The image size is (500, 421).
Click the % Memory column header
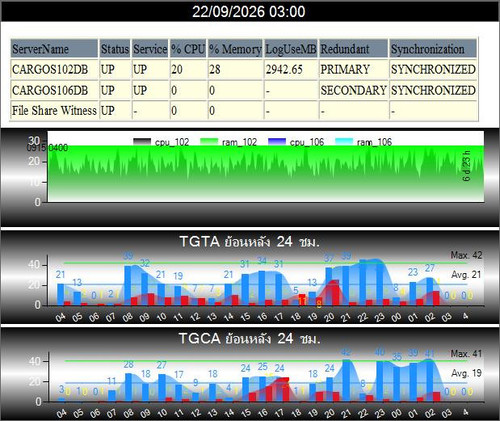(235, 49)
